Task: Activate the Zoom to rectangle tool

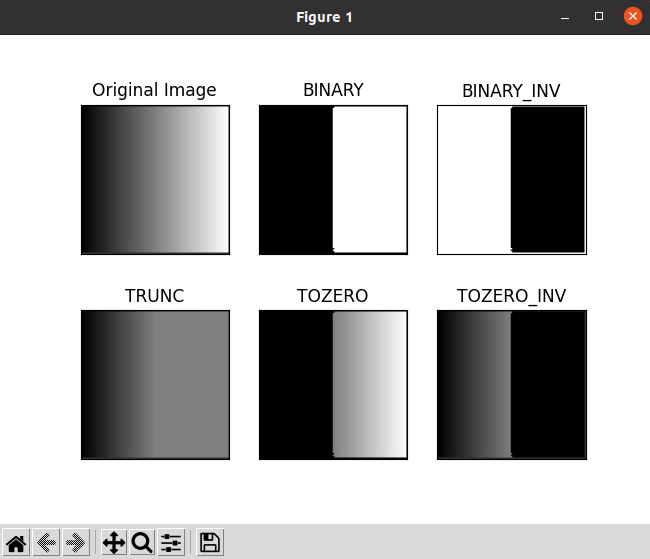Action: [142, 542]
